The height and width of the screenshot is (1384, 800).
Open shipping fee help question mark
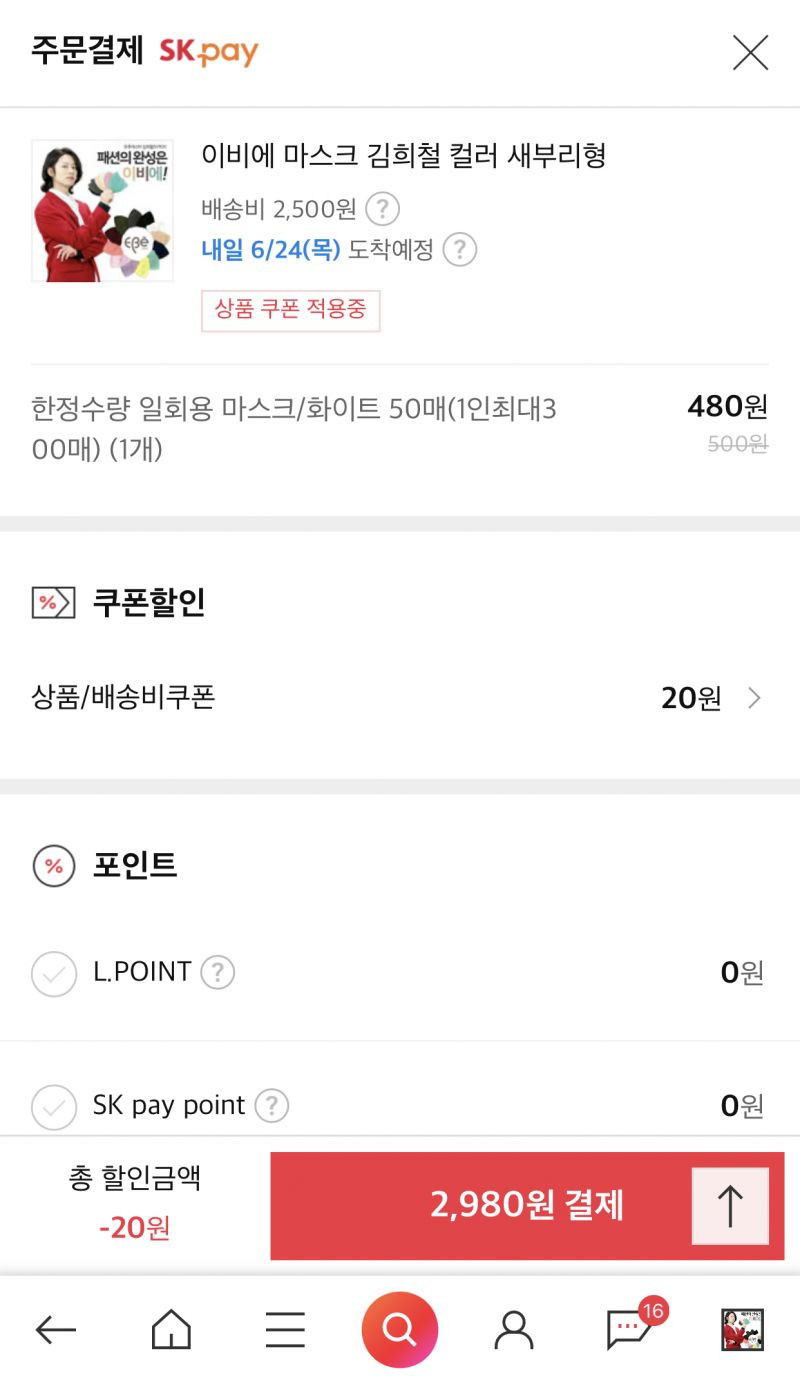(x=382, y=209)
